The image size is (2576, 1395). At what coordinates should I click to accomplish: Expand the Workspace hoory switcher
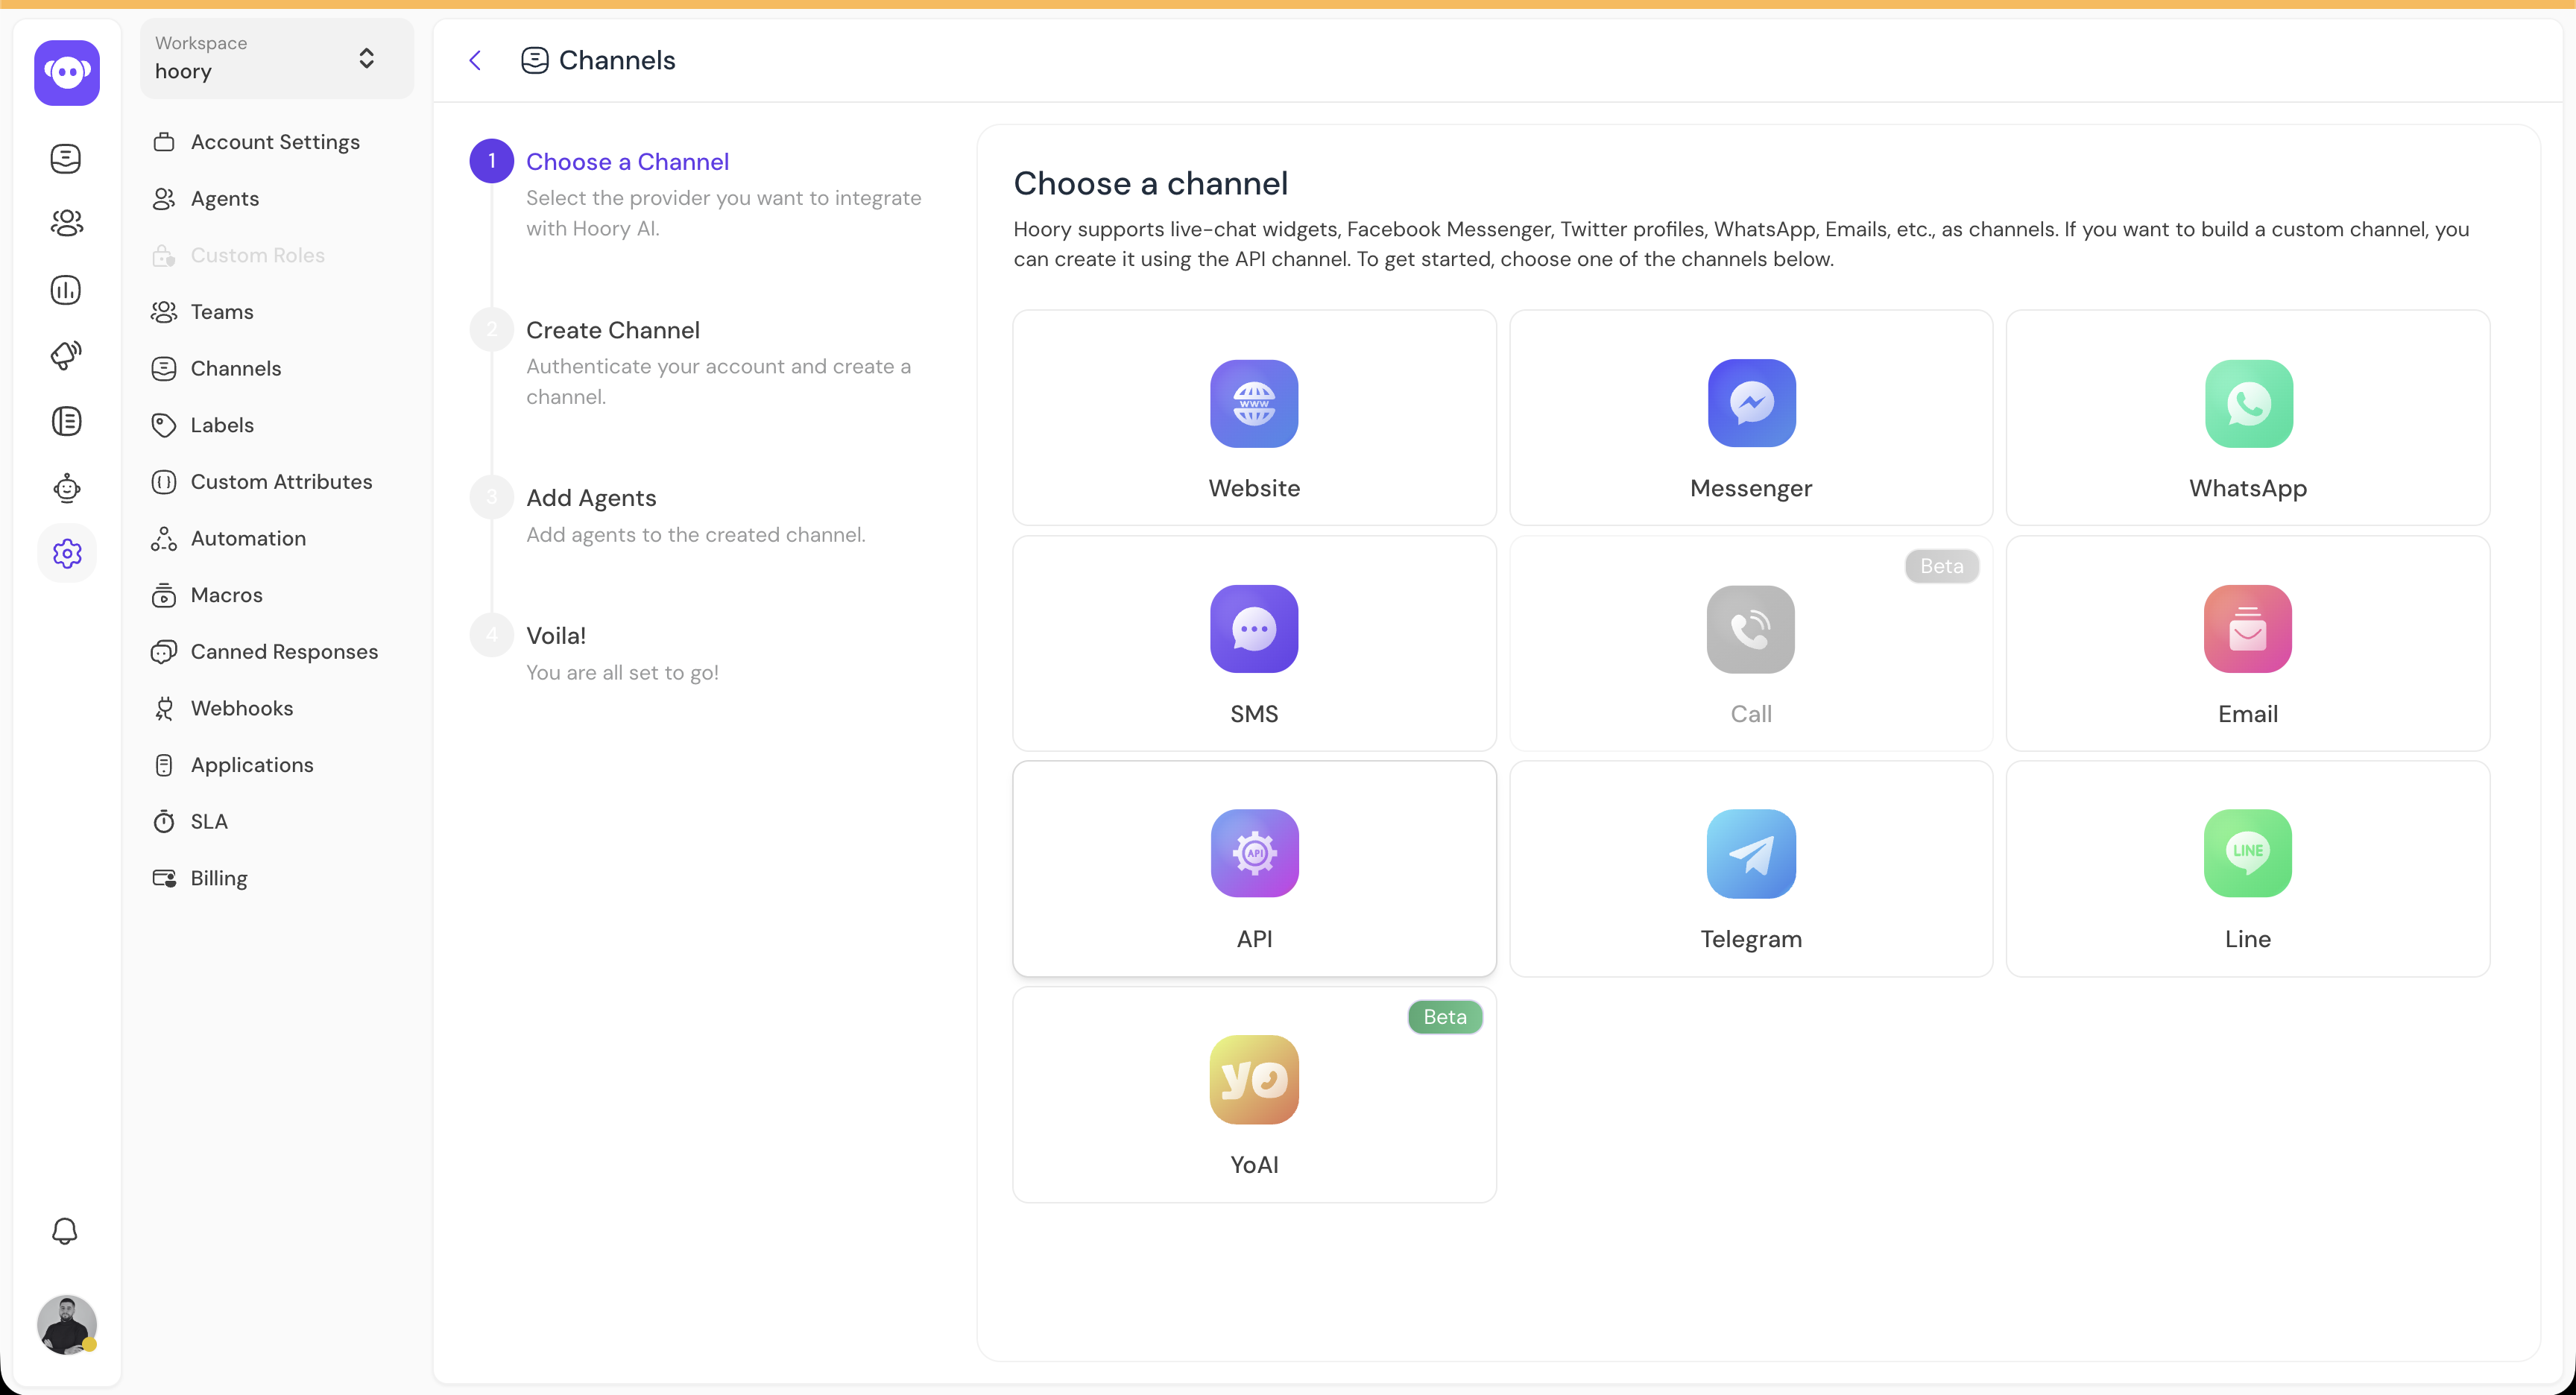click(x=276, y=58)
